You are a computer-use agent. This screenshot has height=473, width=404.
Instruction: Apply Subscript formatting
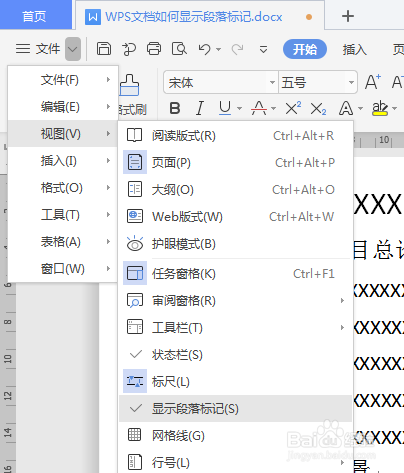tap(318, 108)
